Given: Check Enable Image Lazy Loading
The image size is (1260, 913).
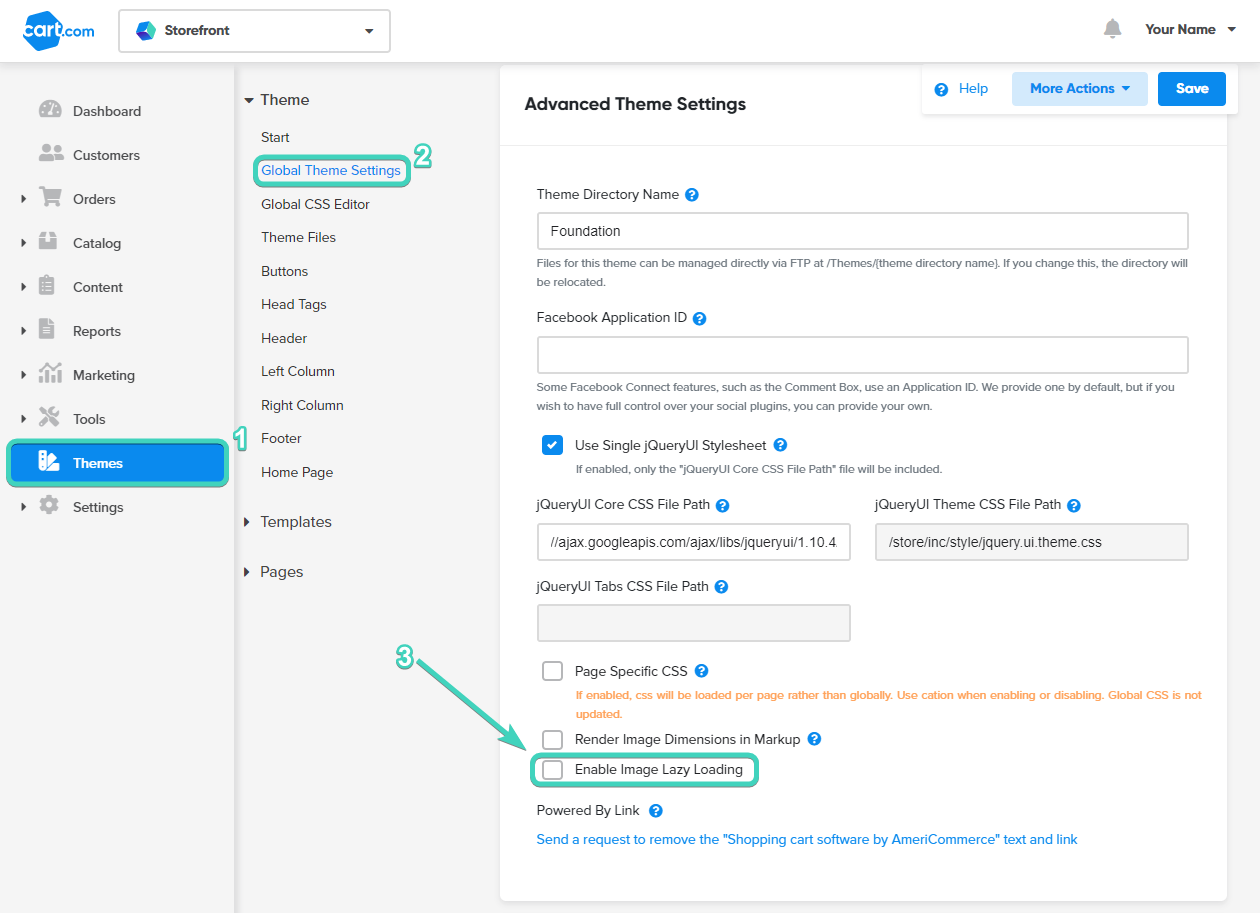Looking at the screenshot, I should click(x=552, y=770).
